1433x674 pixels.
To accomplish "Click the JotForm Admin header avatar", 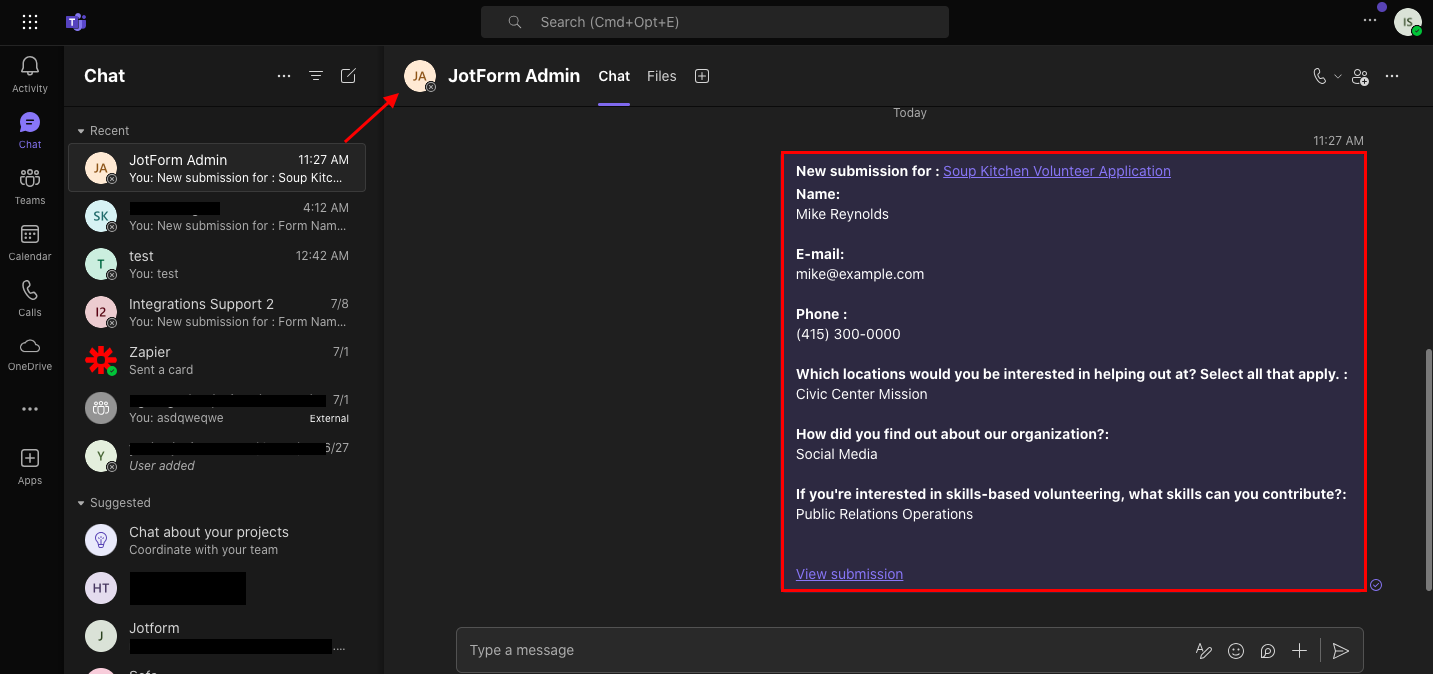I will [x=420, y=76].
